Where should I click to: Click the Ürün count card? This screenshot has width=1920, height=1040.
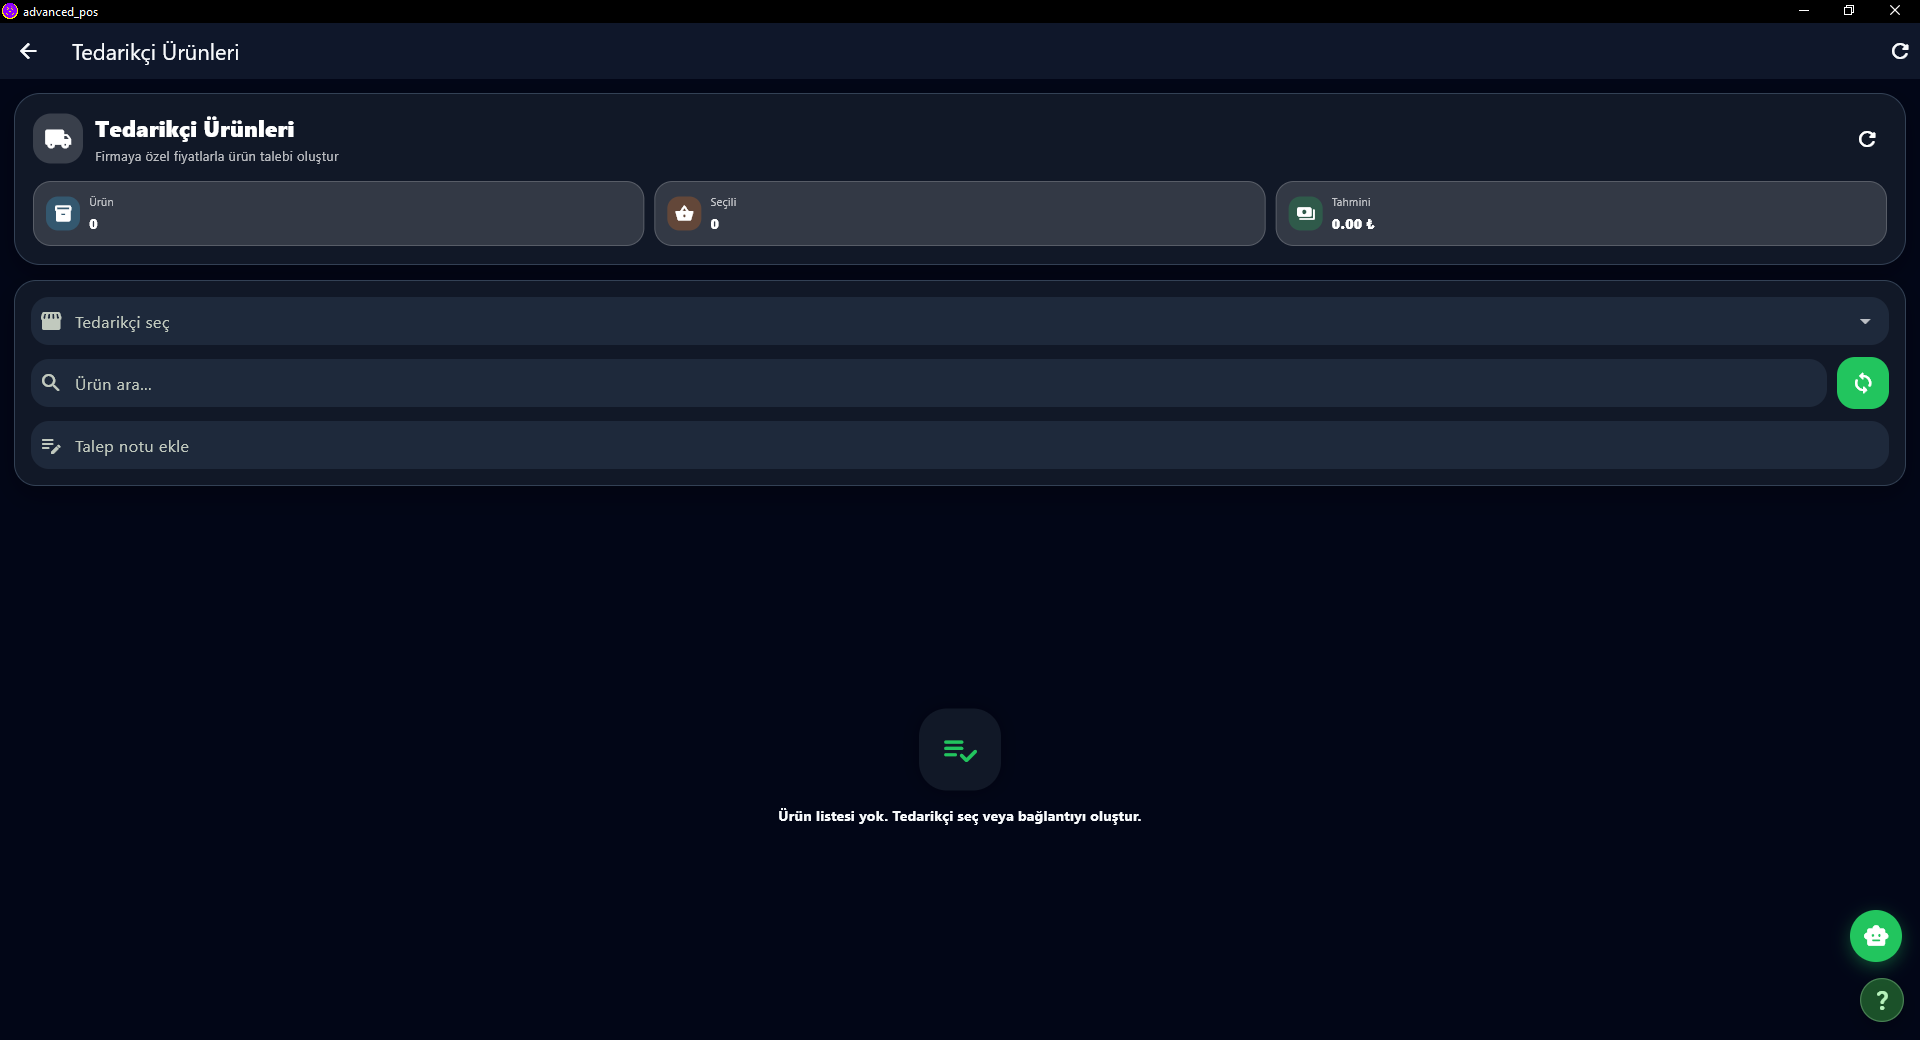click(338, 213)
